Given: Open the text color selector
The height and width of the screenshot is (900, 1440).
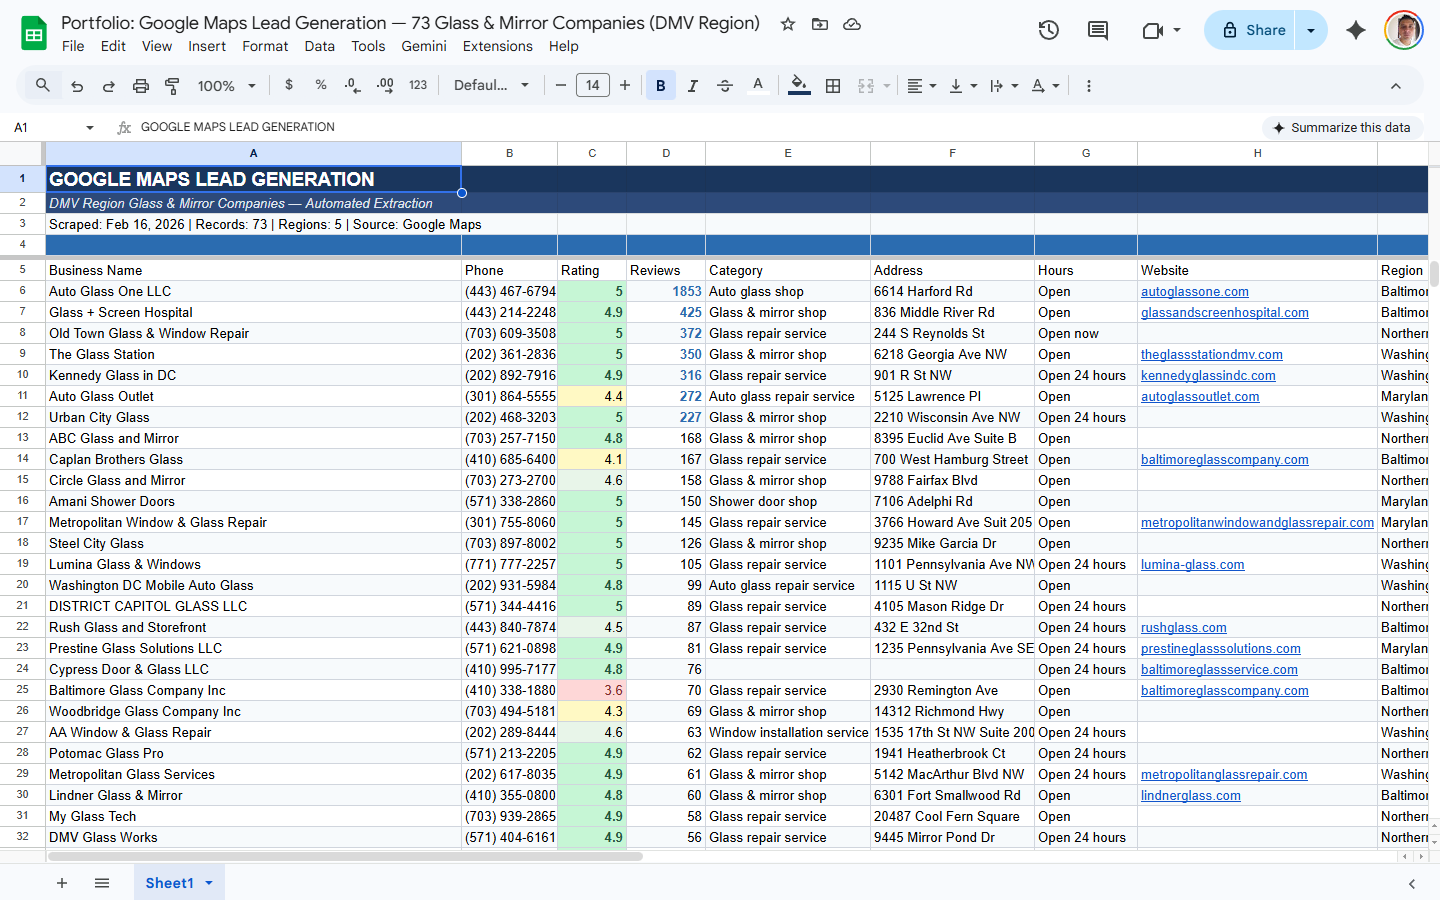Looking at the screenshot, I should click(x=756, y=85).
